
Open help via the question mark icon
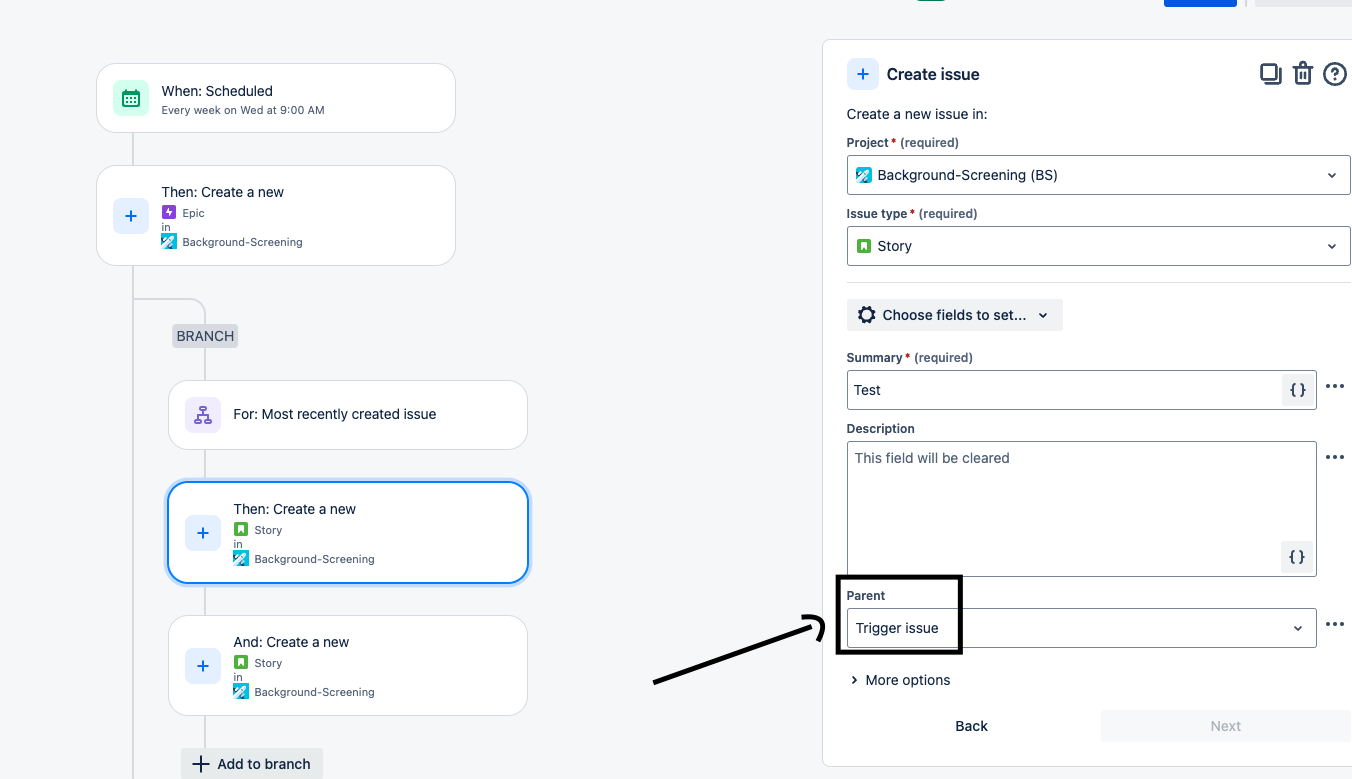(x=1334, y=73)
